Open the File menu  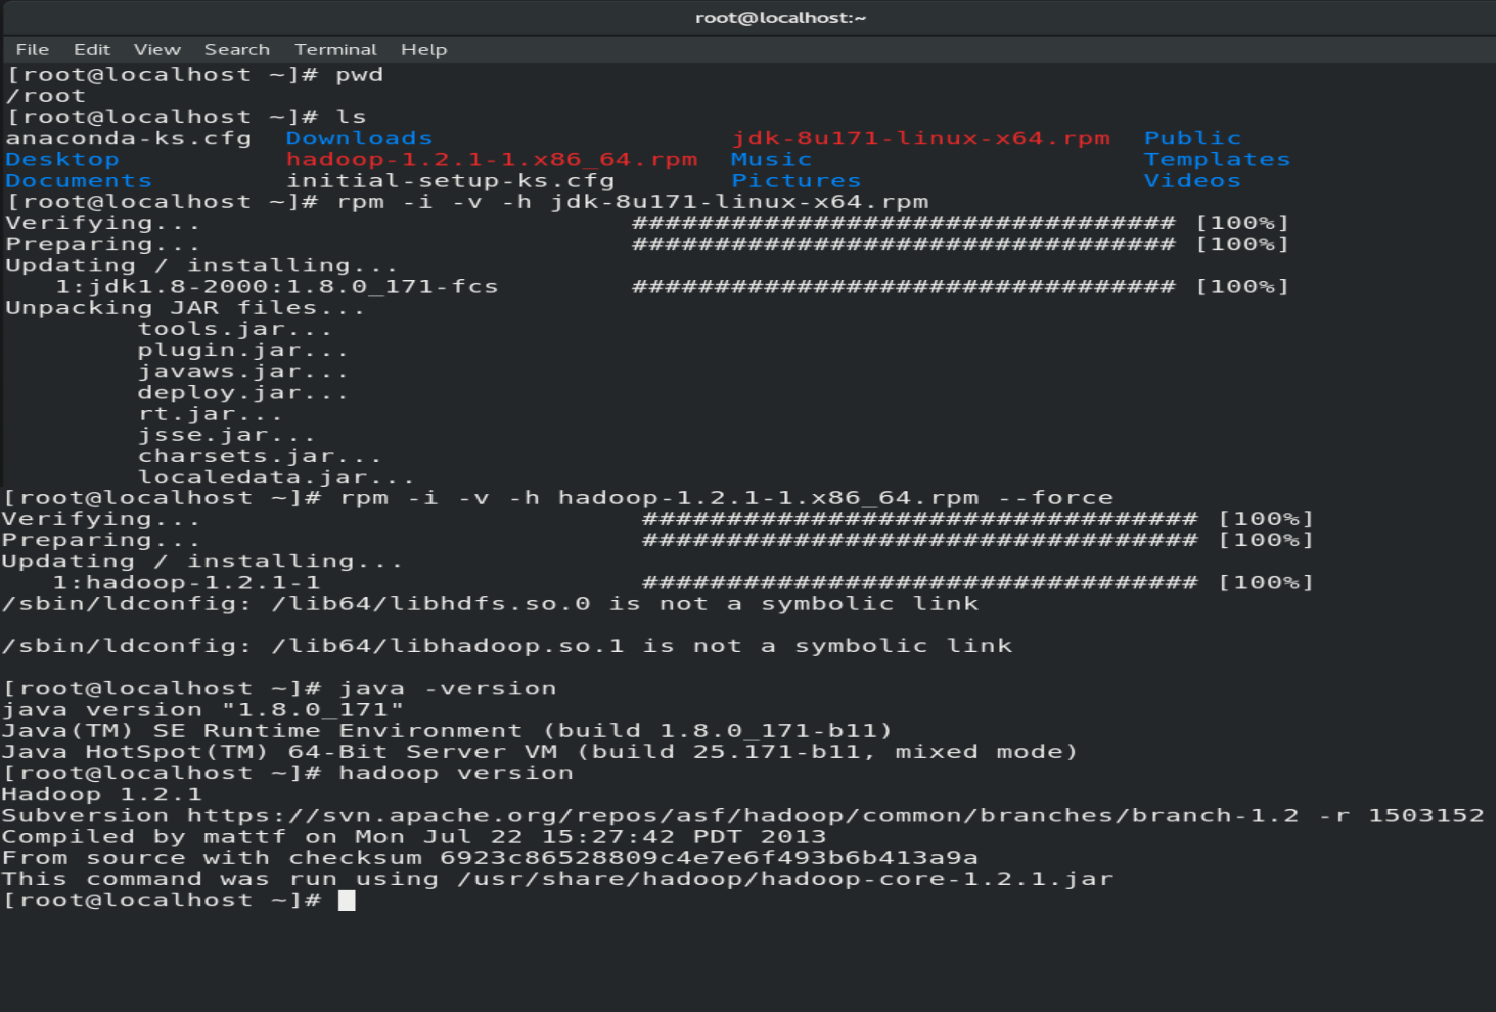(x=32, y=49)
